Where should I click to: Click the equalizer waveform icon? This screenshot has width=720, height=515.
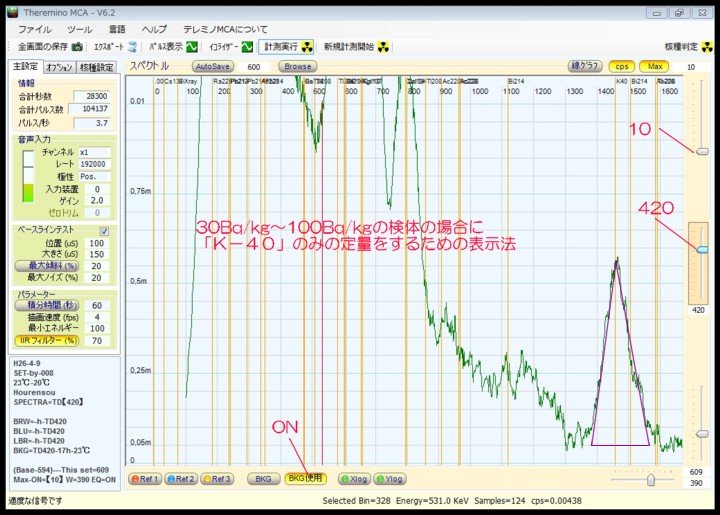tap(247, 47)
